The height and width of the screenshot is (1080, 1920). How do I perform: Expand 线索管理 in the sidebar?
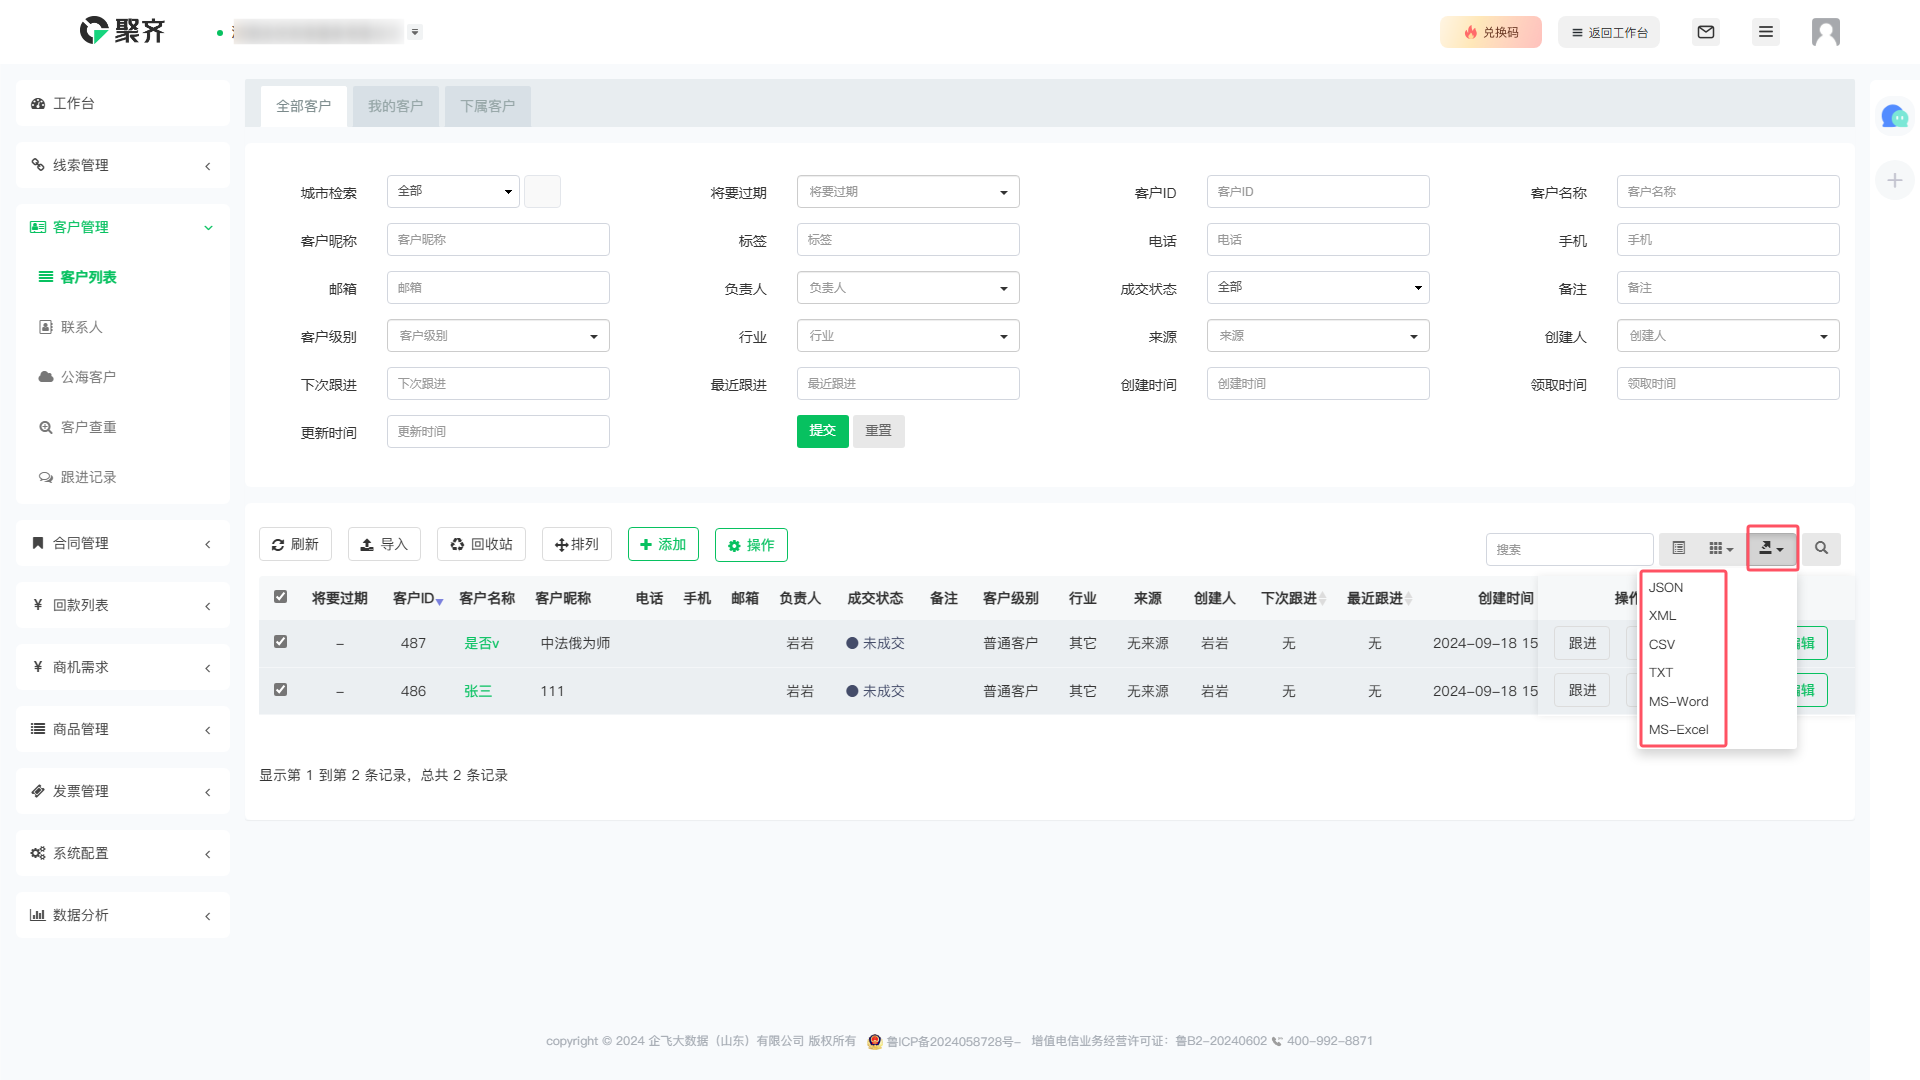click(123, 165)
